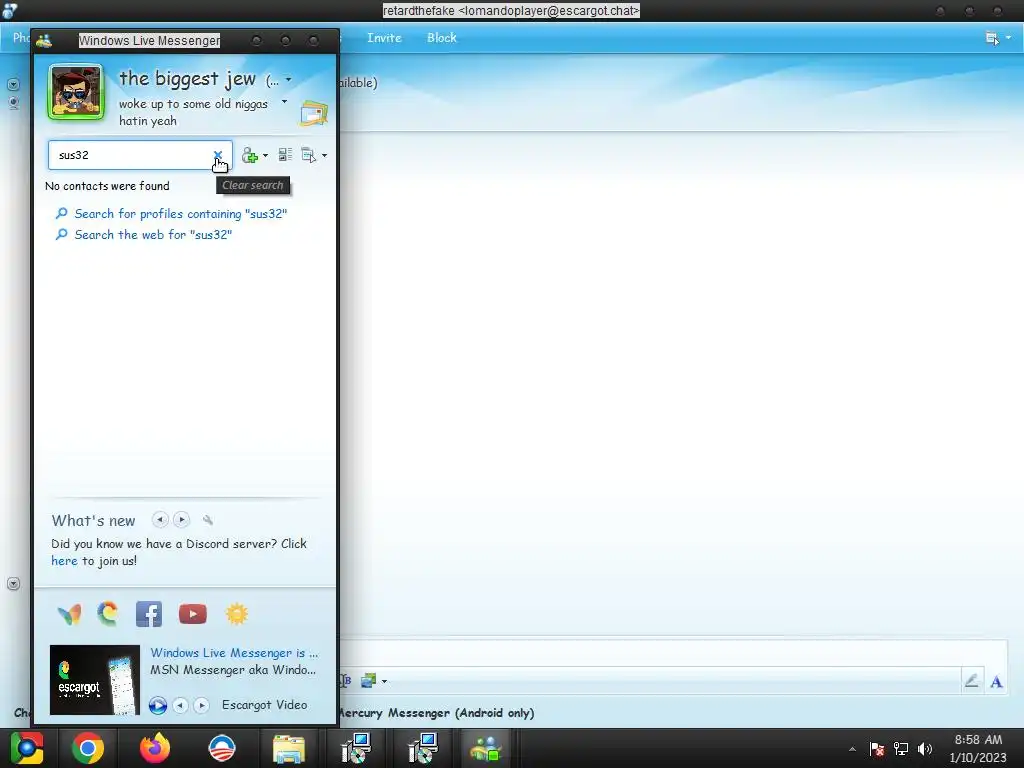Open the Action Center flag icon

click(877, 749)
